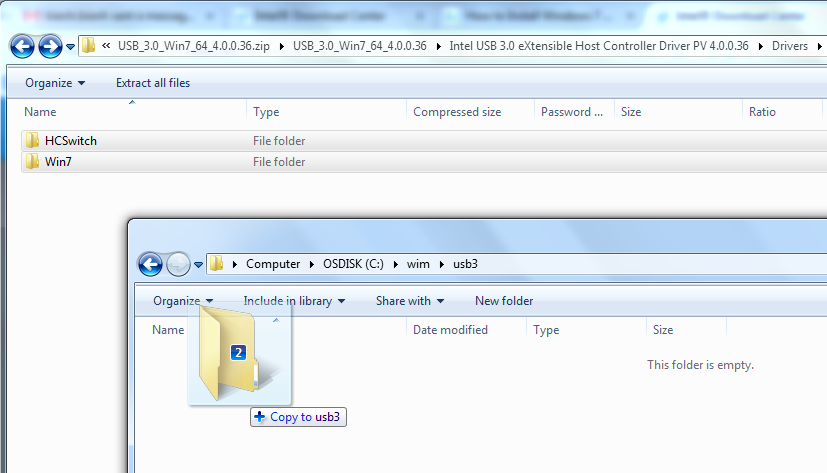Click Extract all files
The width and height of the screenshot is (827, 473).
coord(153,83)
